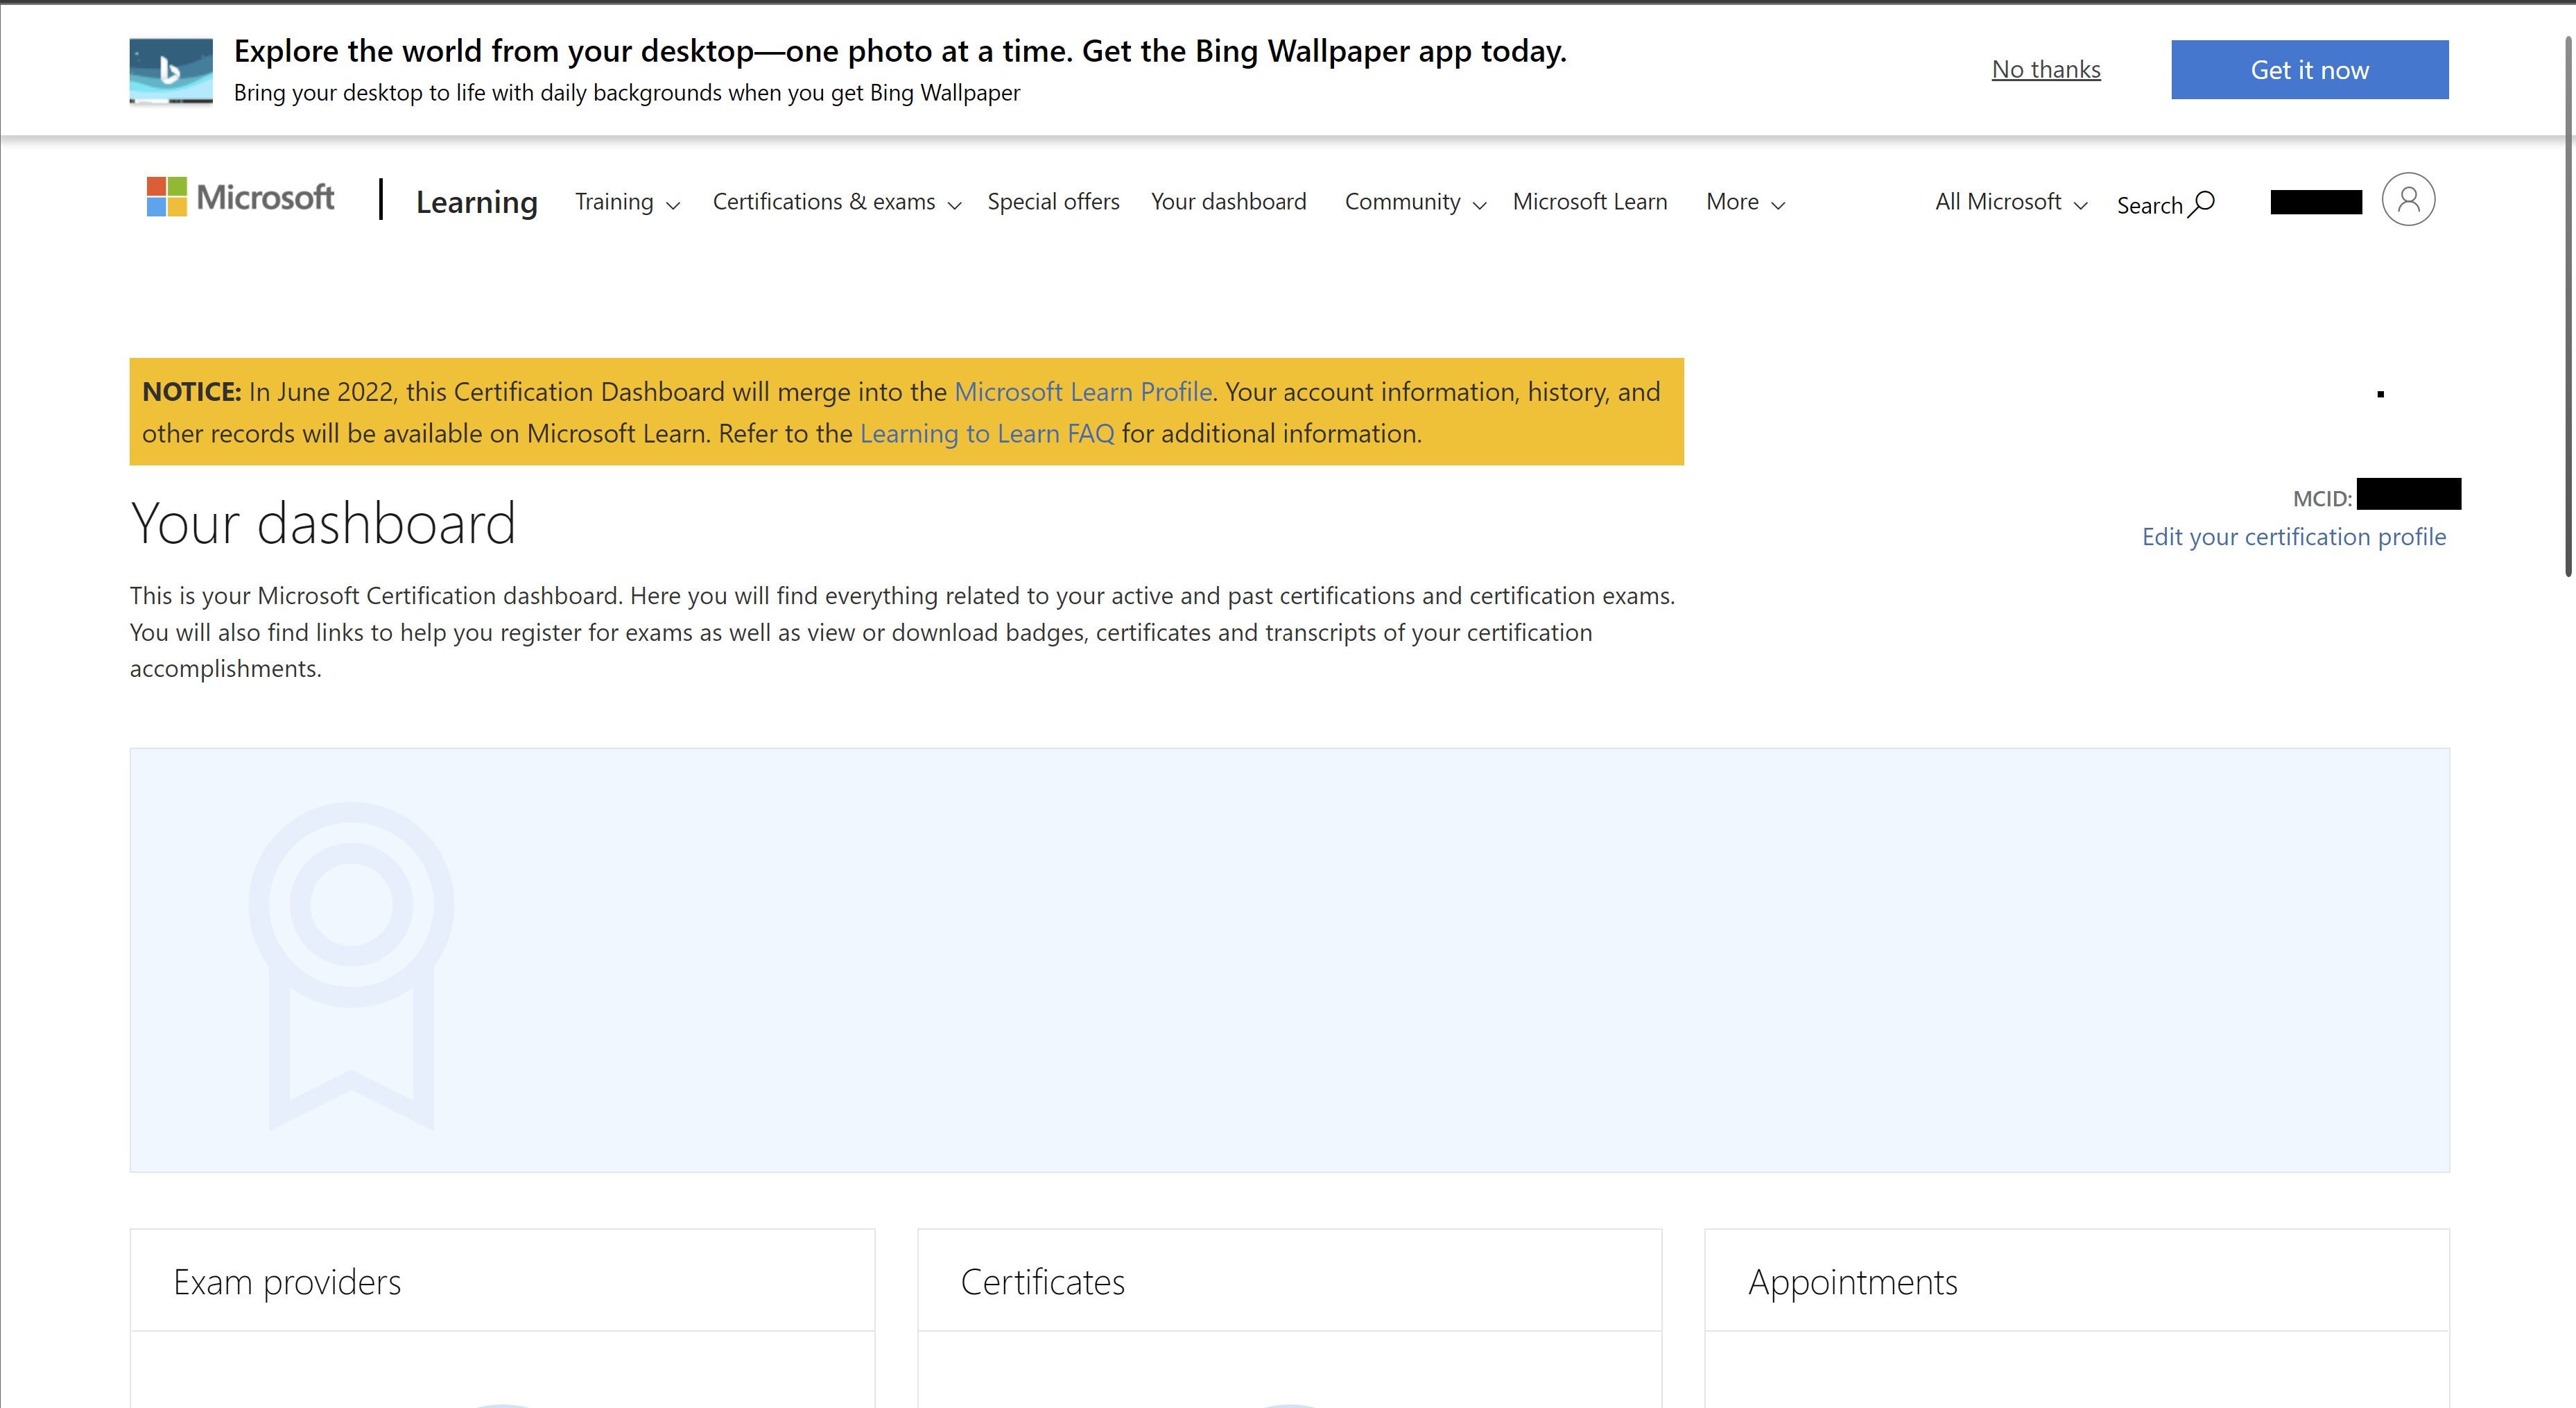Click the user account avatar icon
Image resolution: width=2576 pixels, height=1408 pixels.
point(2409,199)
